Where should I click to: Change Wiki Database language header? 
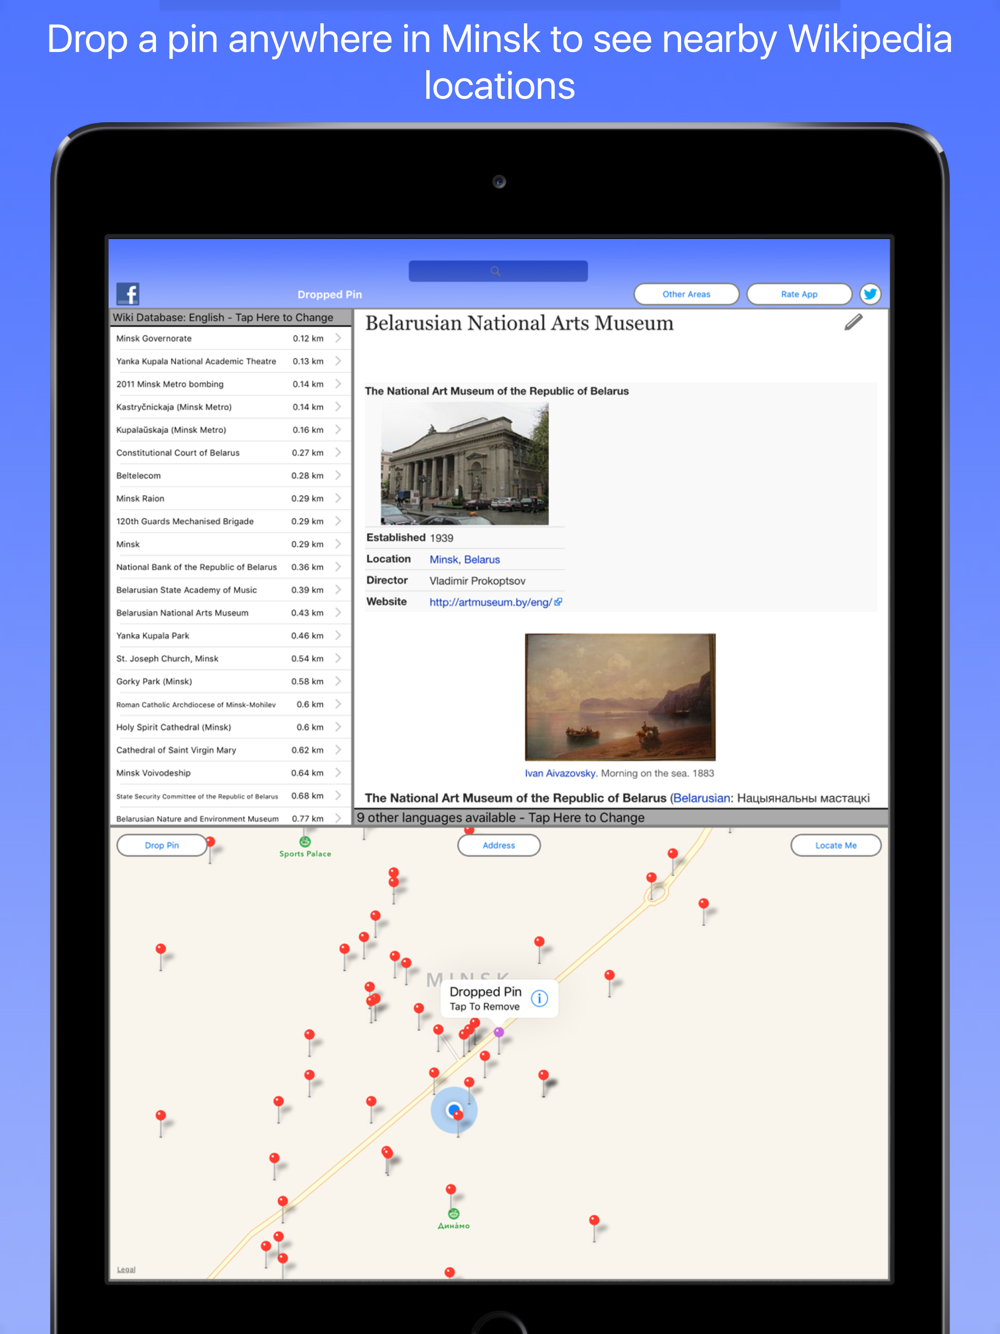point(230,318)
